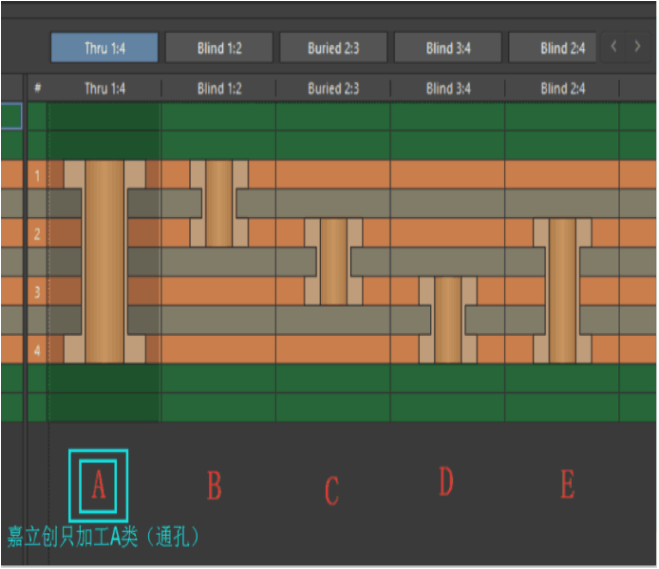Click the Buried 2:3 column header
Screen dimensions: 659x569
[333, 89]
